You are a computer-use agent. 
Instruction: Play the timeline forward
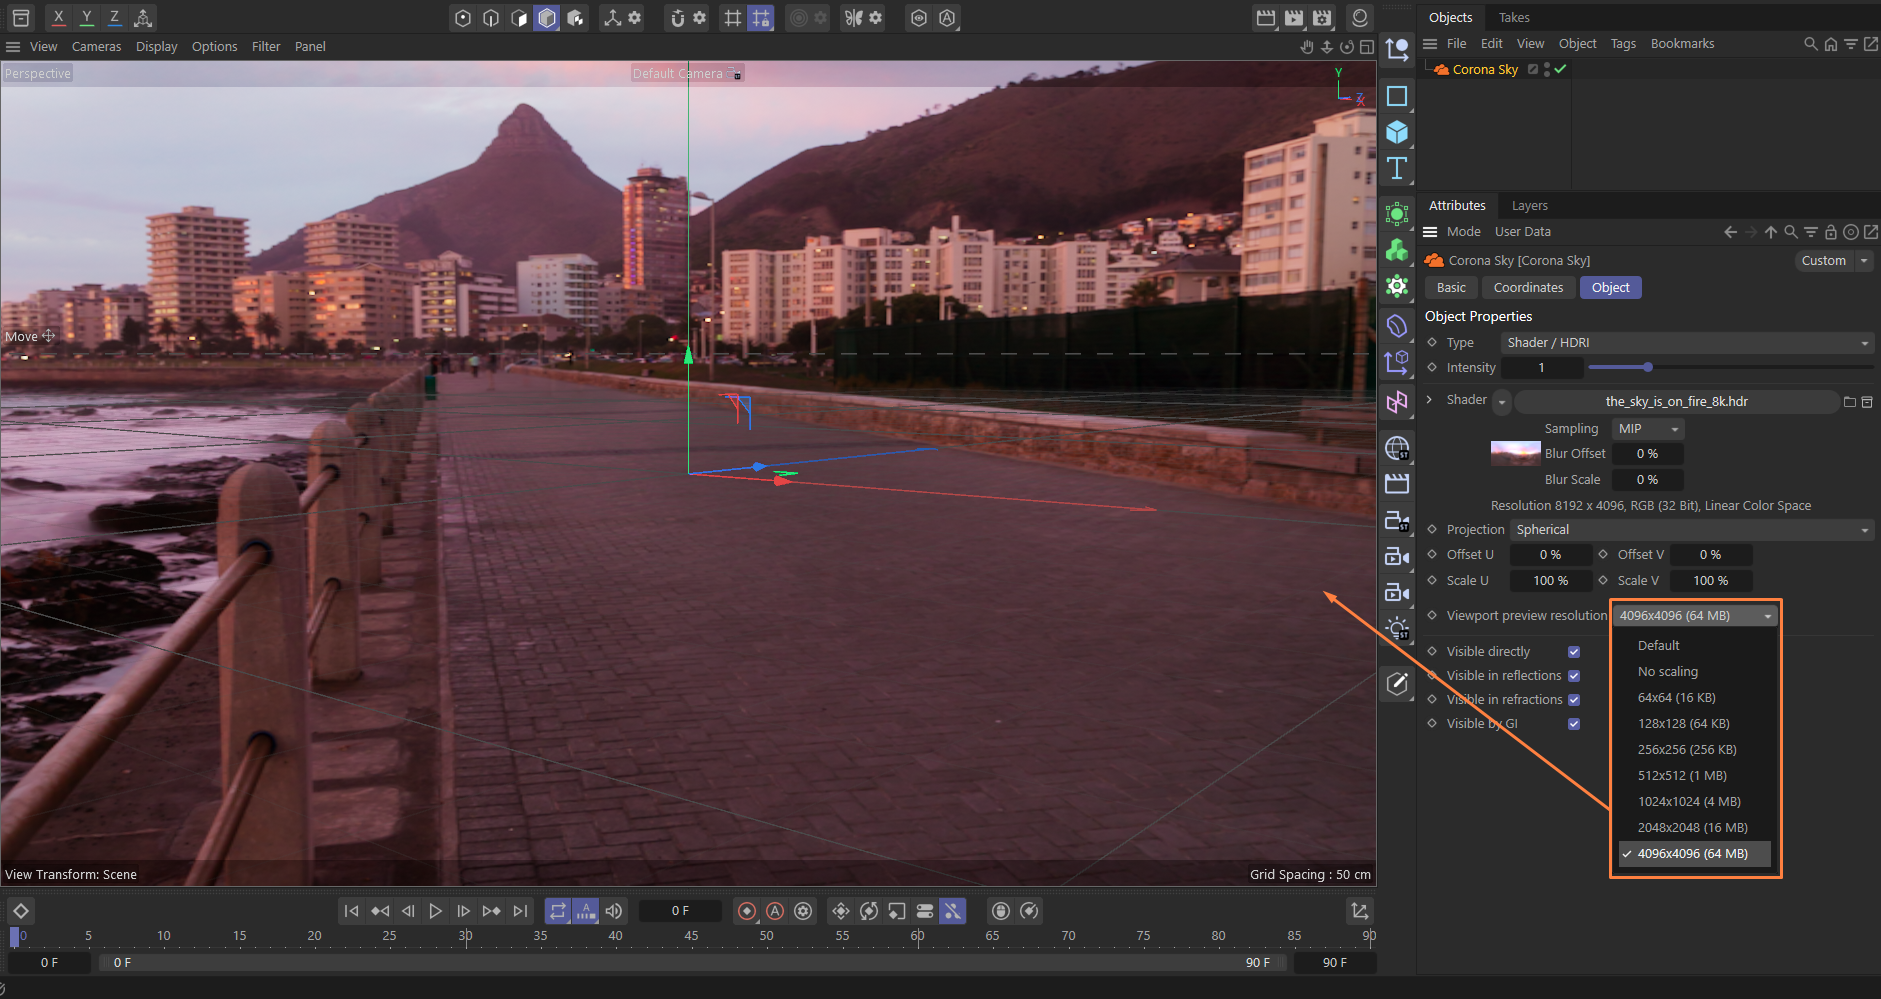[x=435, y=911]
